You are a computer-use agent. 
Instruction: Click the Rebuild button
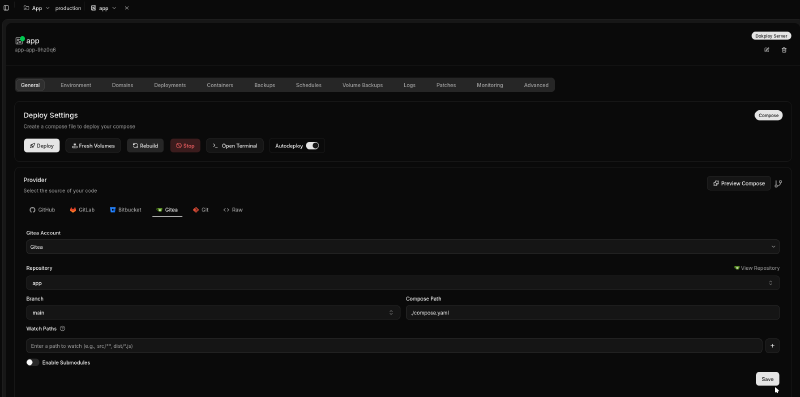(x=145, y=146)
